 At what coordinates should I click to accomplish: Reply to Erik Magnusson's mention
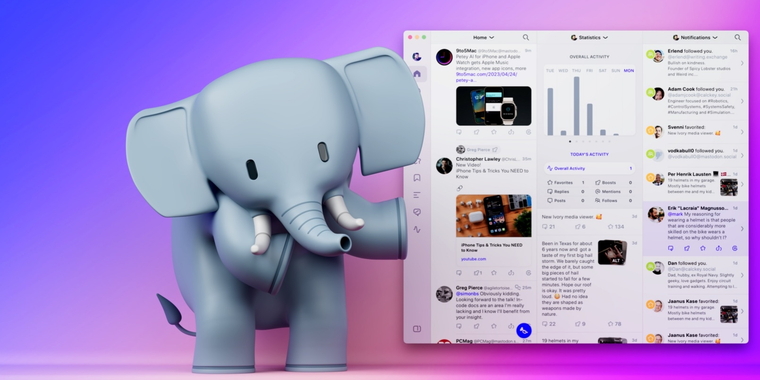671,248
